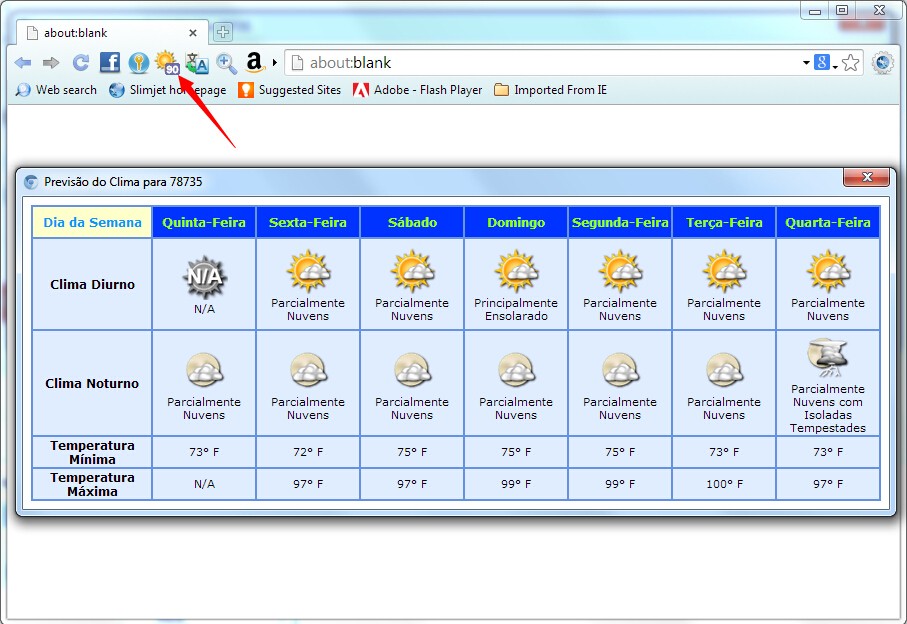Viewport: 907px width, 624px height.
Task: Click the Sábado column header
Action: tap(412, 223)
